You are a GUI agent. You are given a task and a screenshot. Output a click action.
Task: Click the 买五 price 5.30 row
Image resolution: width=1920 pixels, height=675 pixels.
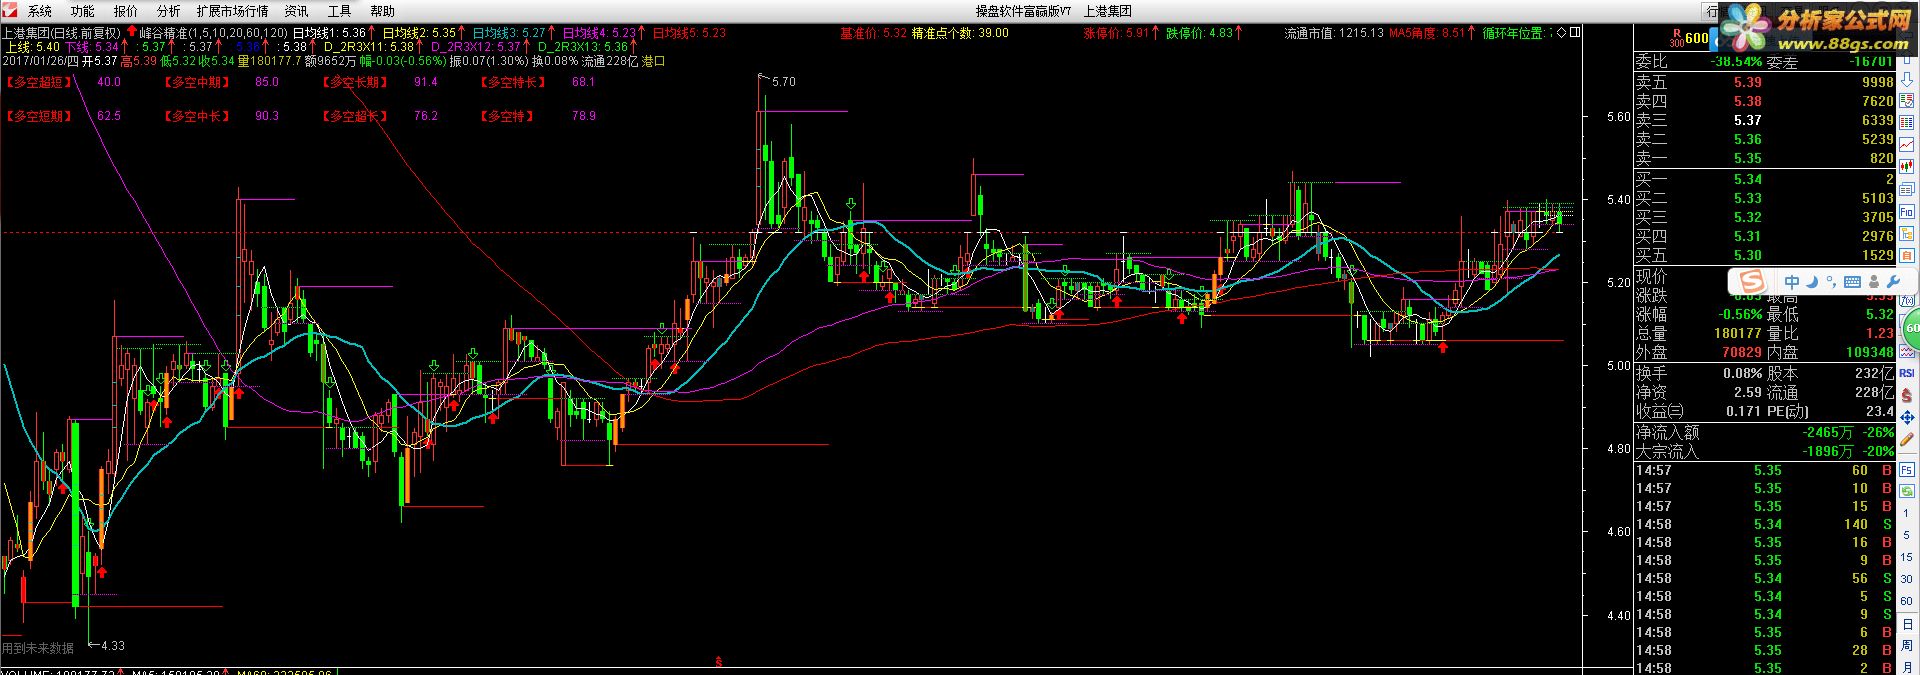click(x=1765, y=255)
